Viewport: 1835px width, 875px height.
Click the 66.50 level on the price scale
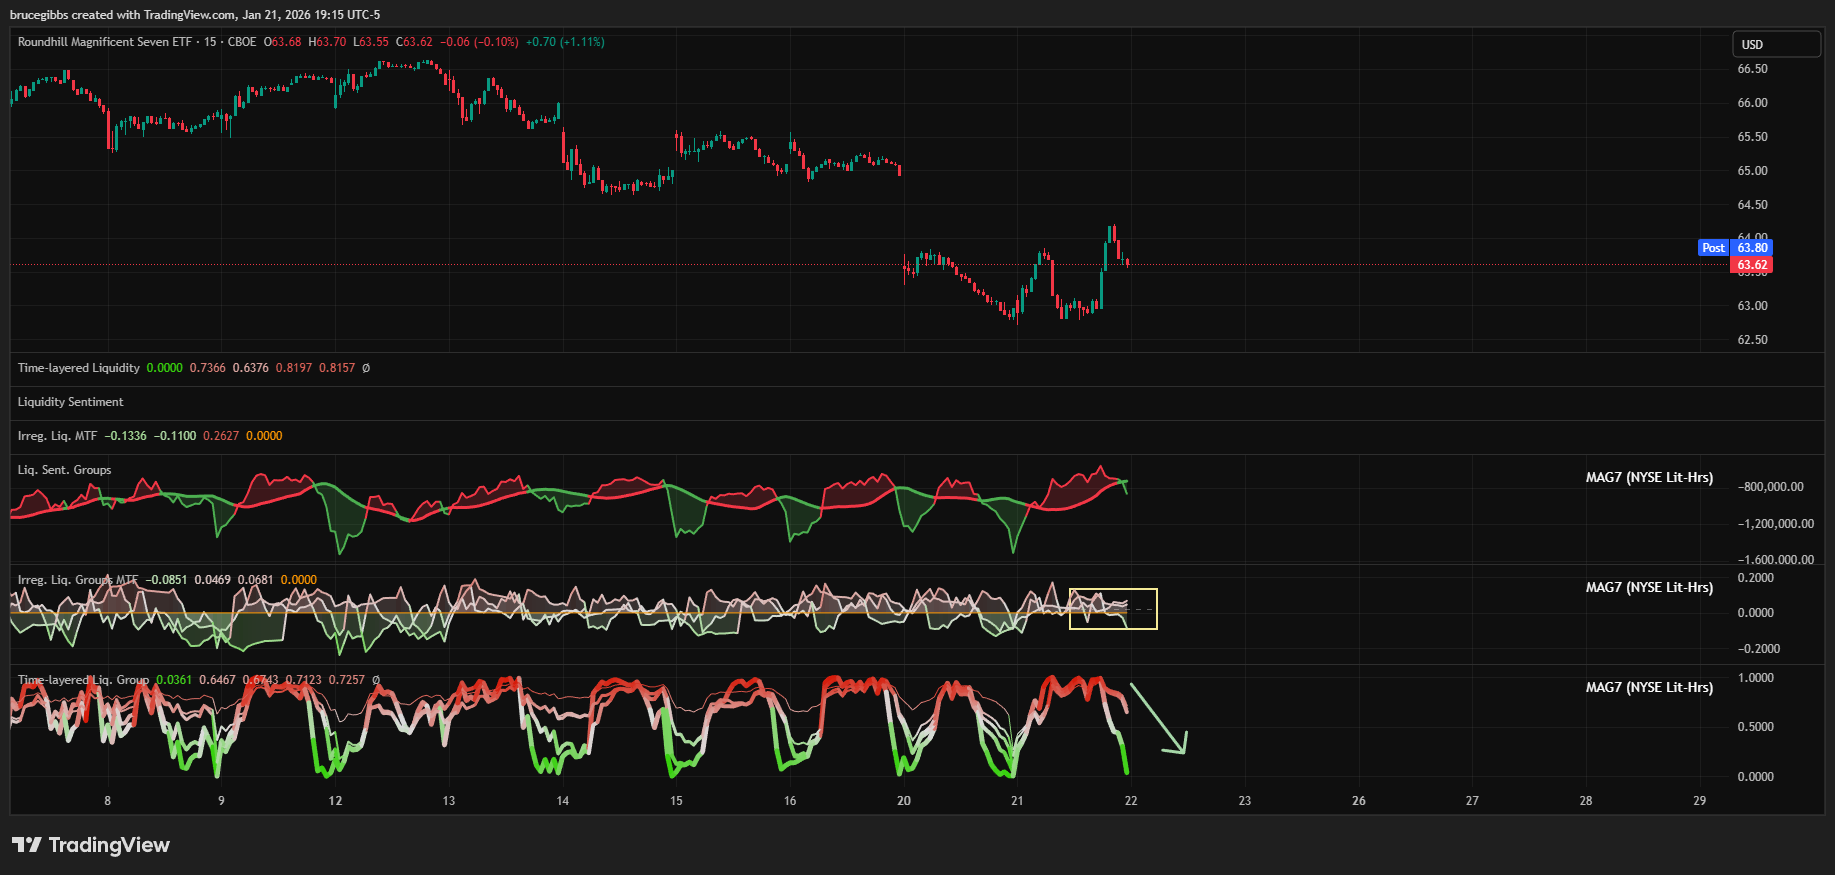(x=1752, y=69)
